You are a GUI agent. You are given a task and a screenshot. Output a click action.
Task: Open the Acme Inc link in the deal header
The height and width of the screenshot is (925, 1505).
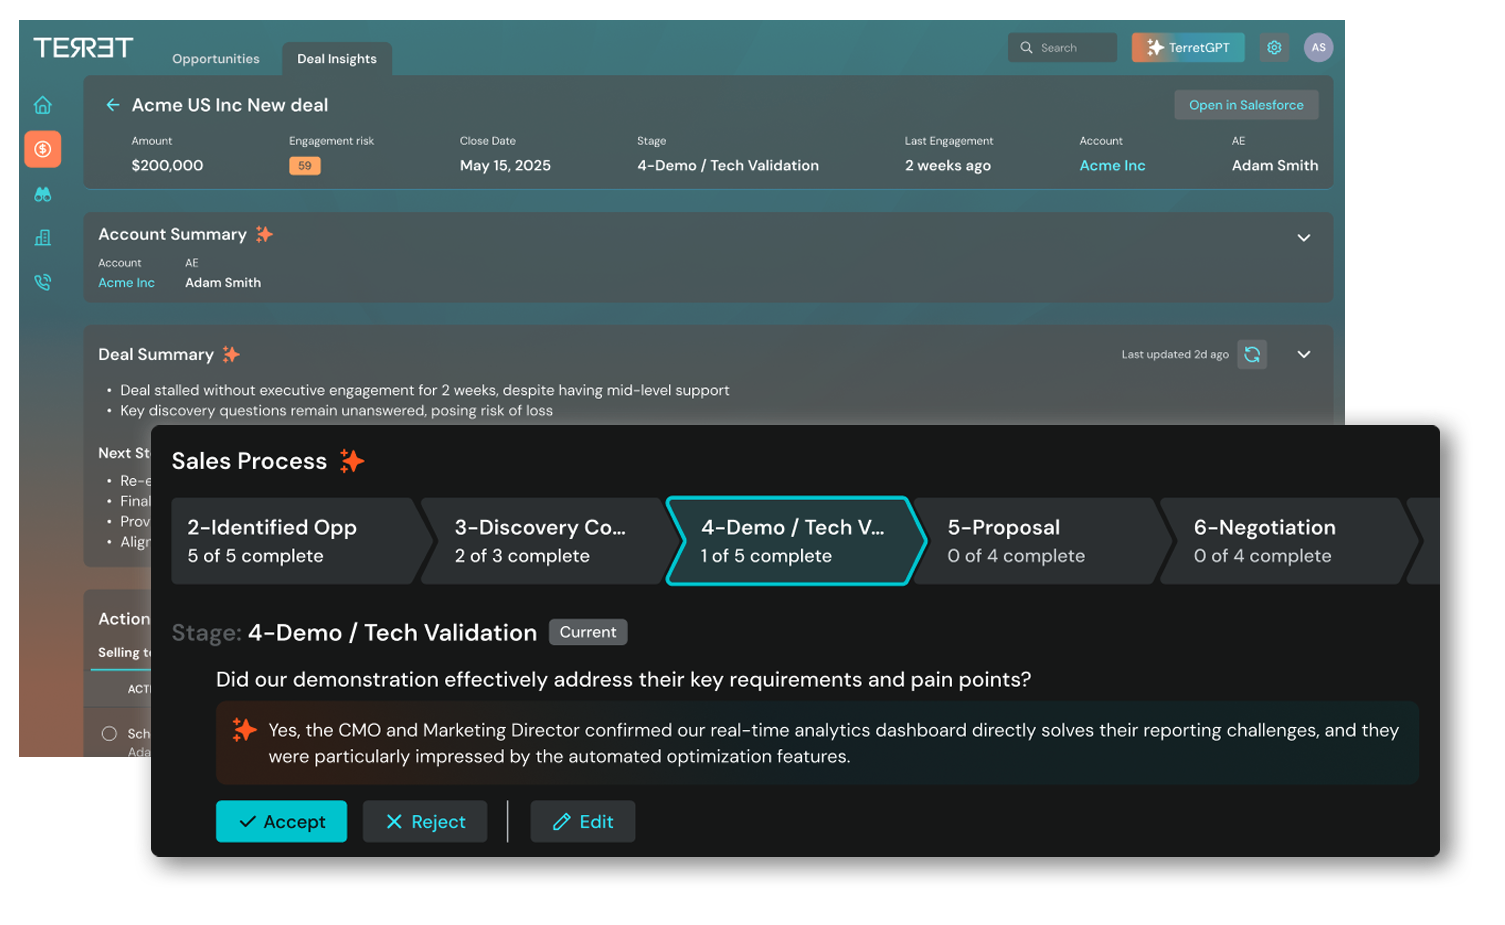1113,166
